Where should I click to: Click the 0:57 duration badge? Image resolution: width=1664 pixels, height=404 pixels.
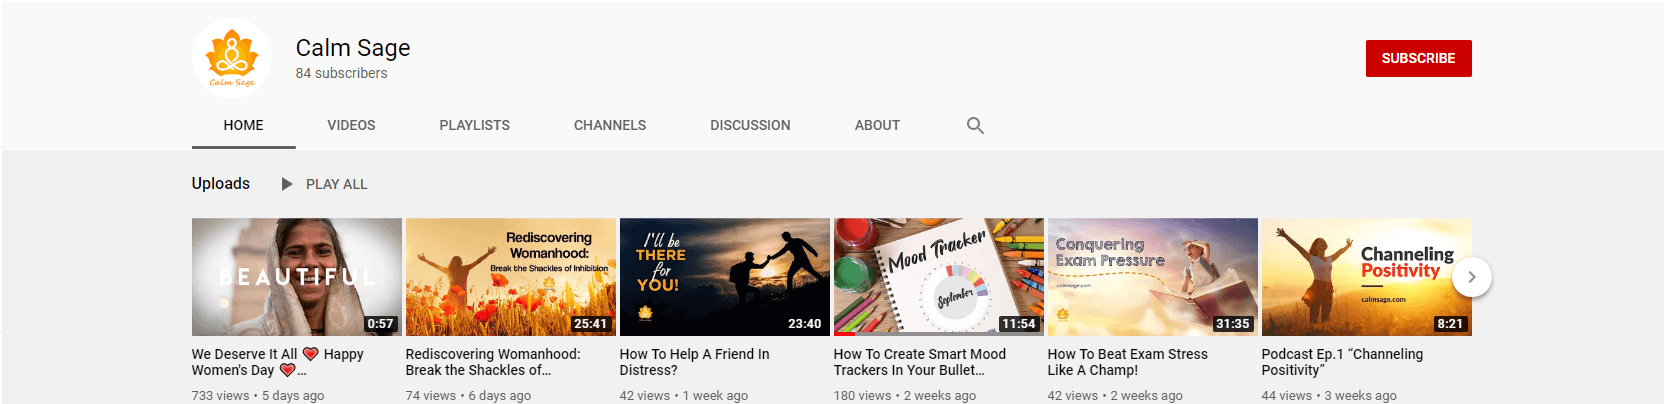point(380,324)
